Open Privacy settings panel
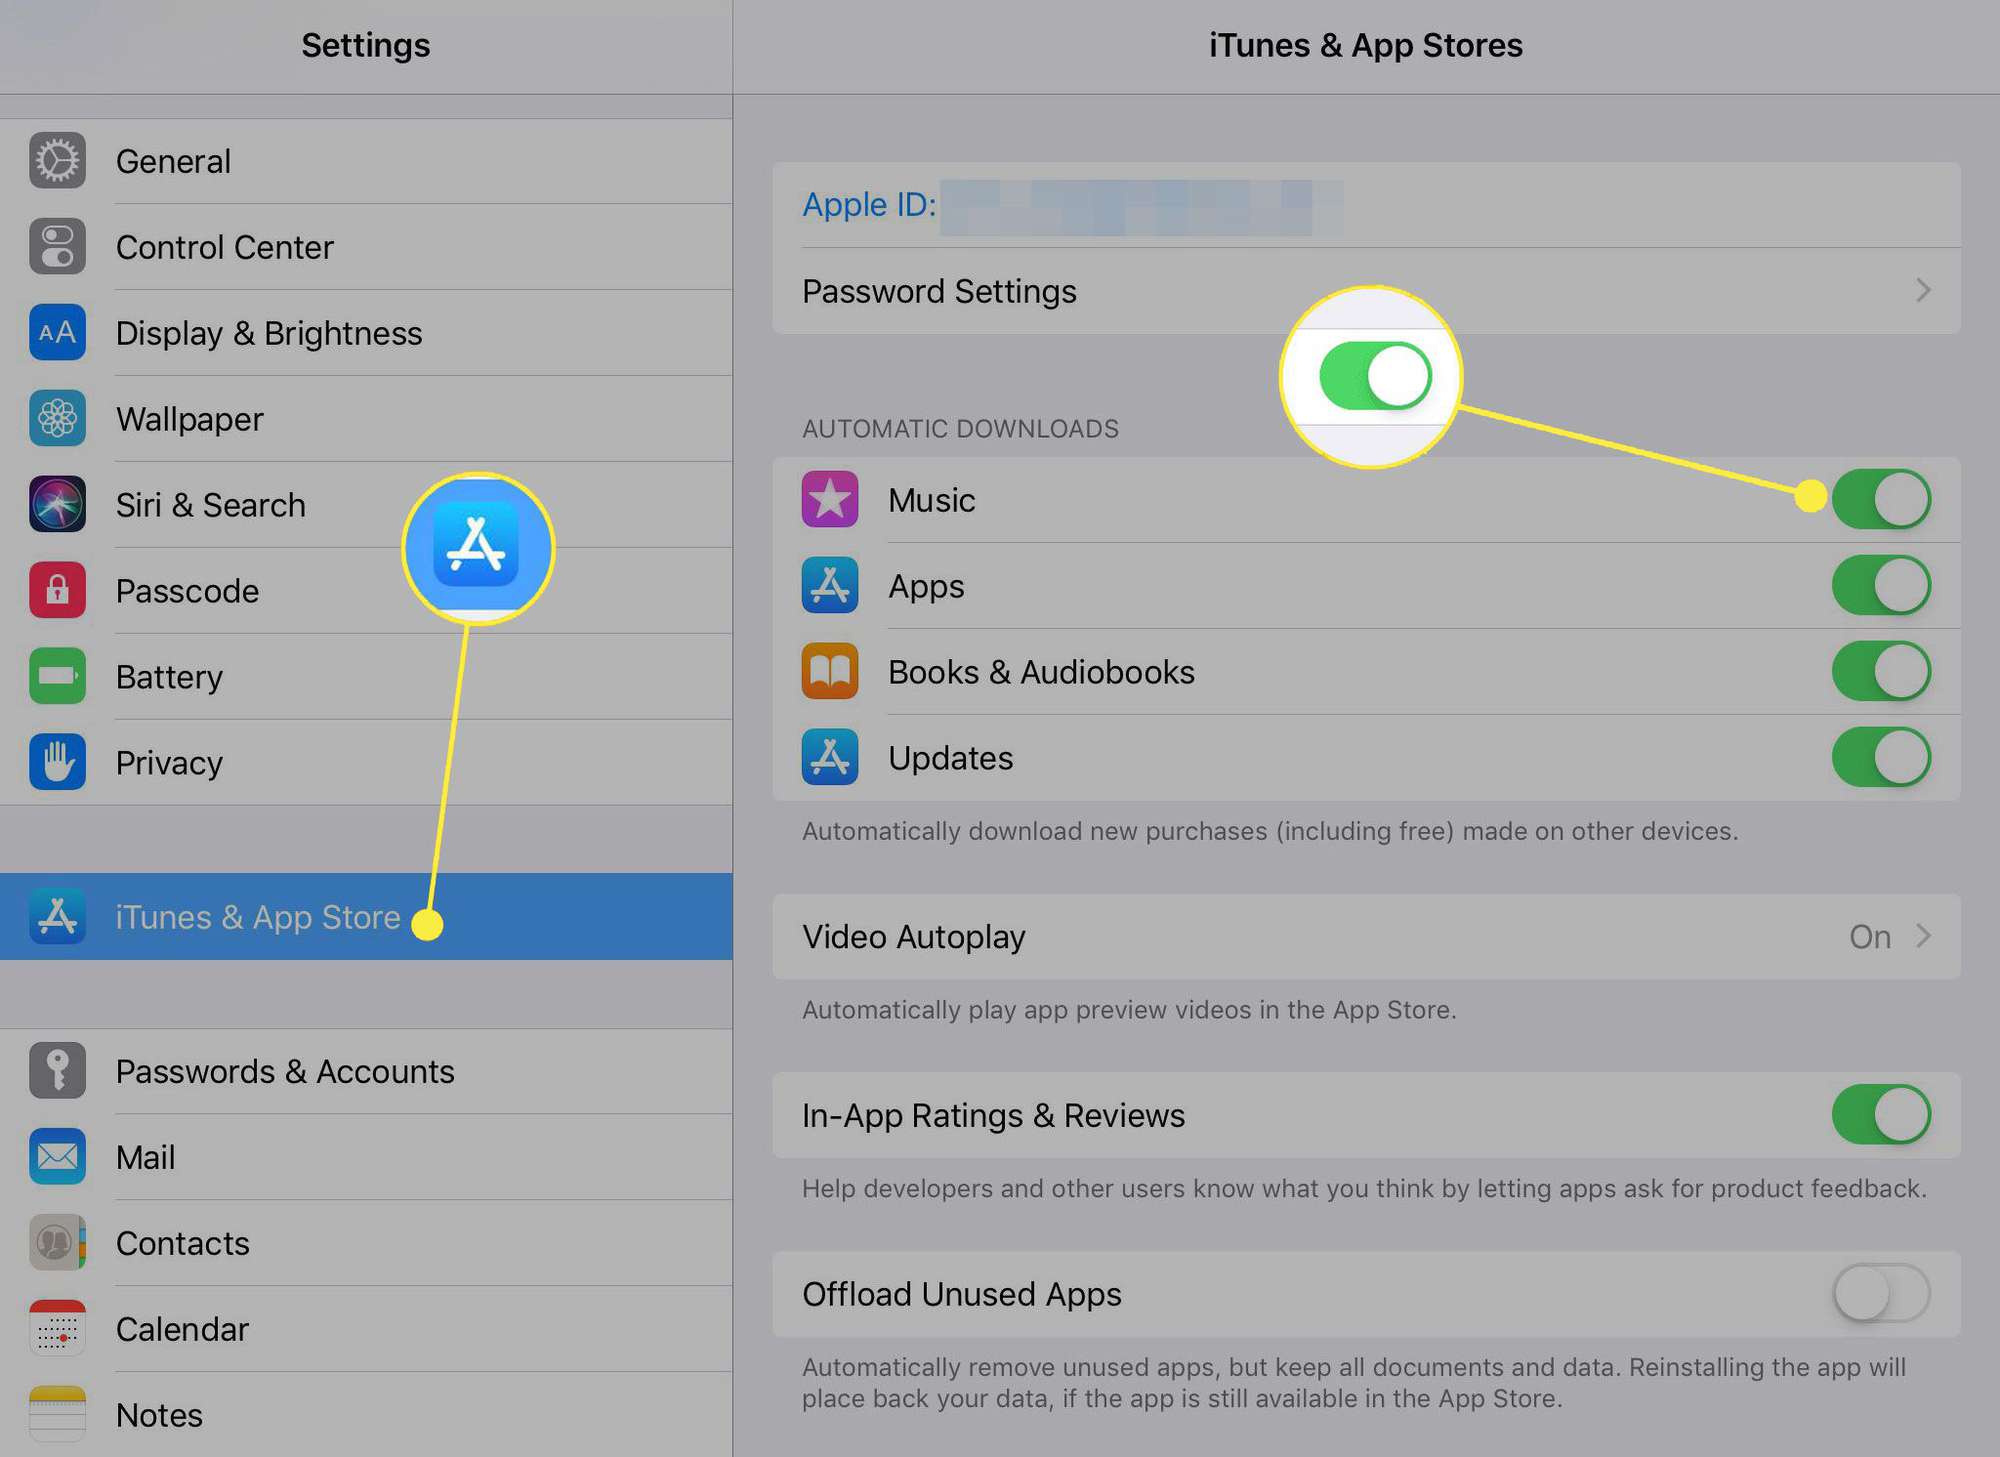2000x1457 pixels. point(169,763)
